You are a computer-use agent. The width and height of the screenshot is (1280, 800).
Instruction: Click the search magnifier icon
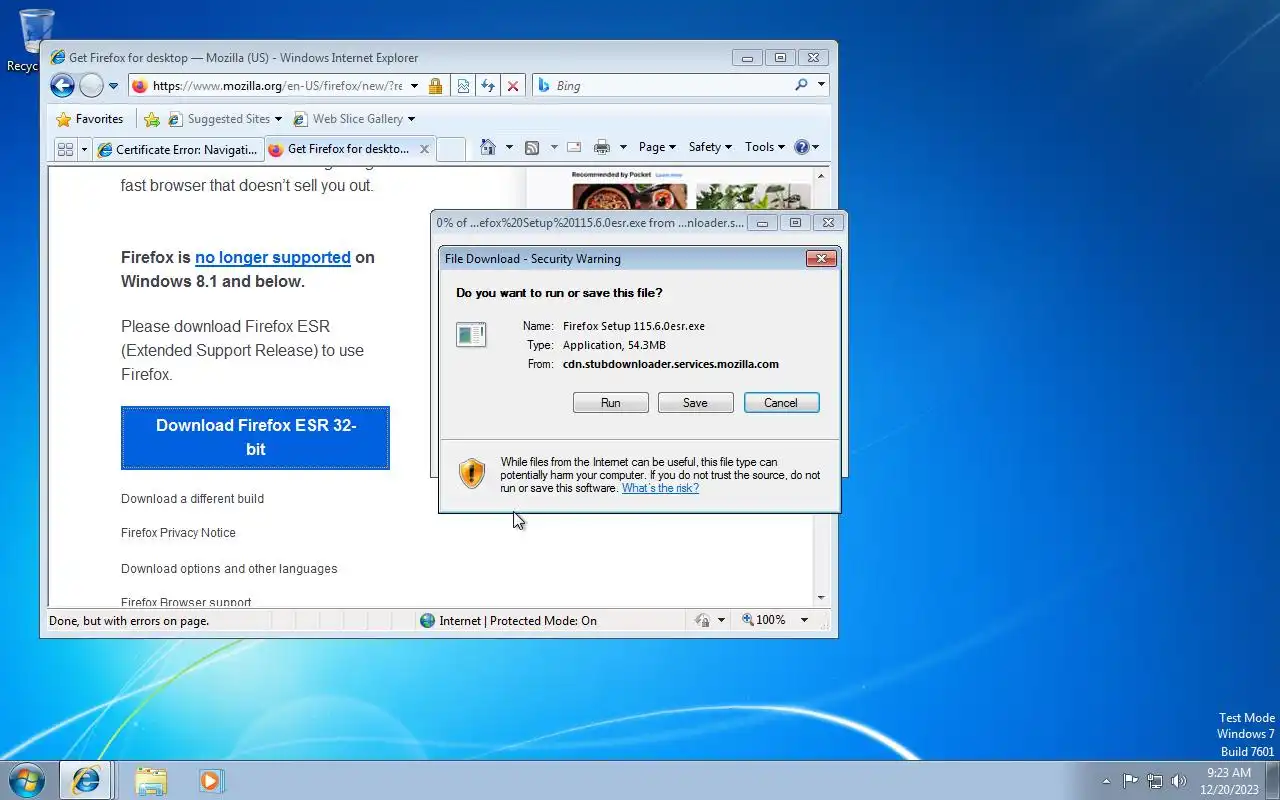[801, 85]
